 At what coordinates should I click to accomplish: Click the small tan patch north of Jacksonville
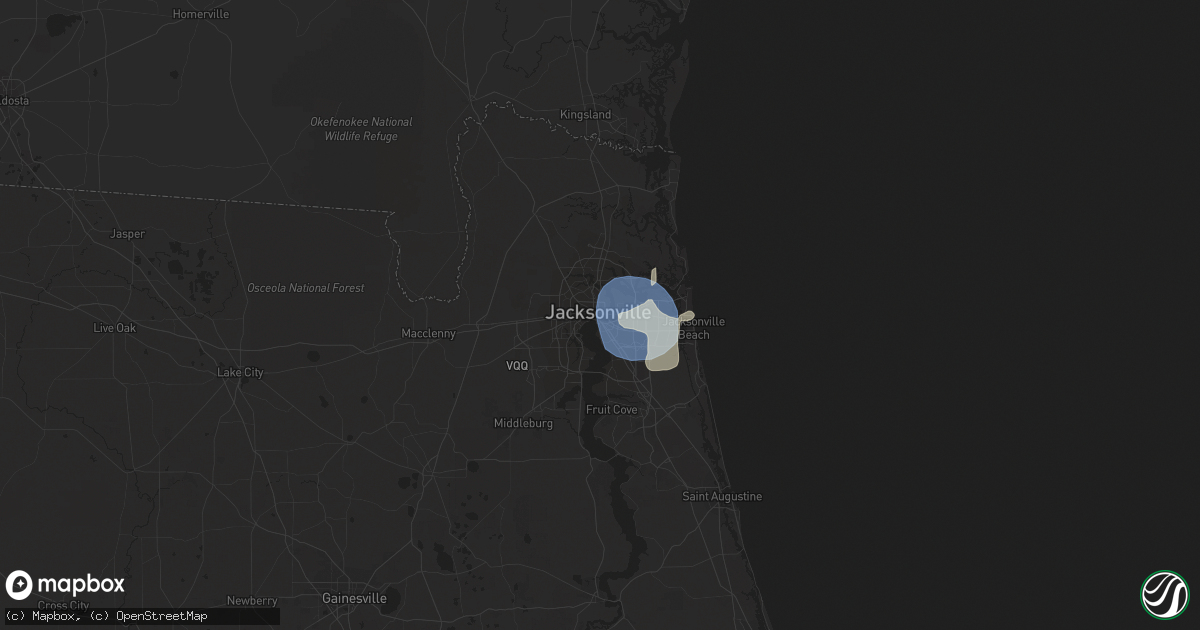point(654,275)
